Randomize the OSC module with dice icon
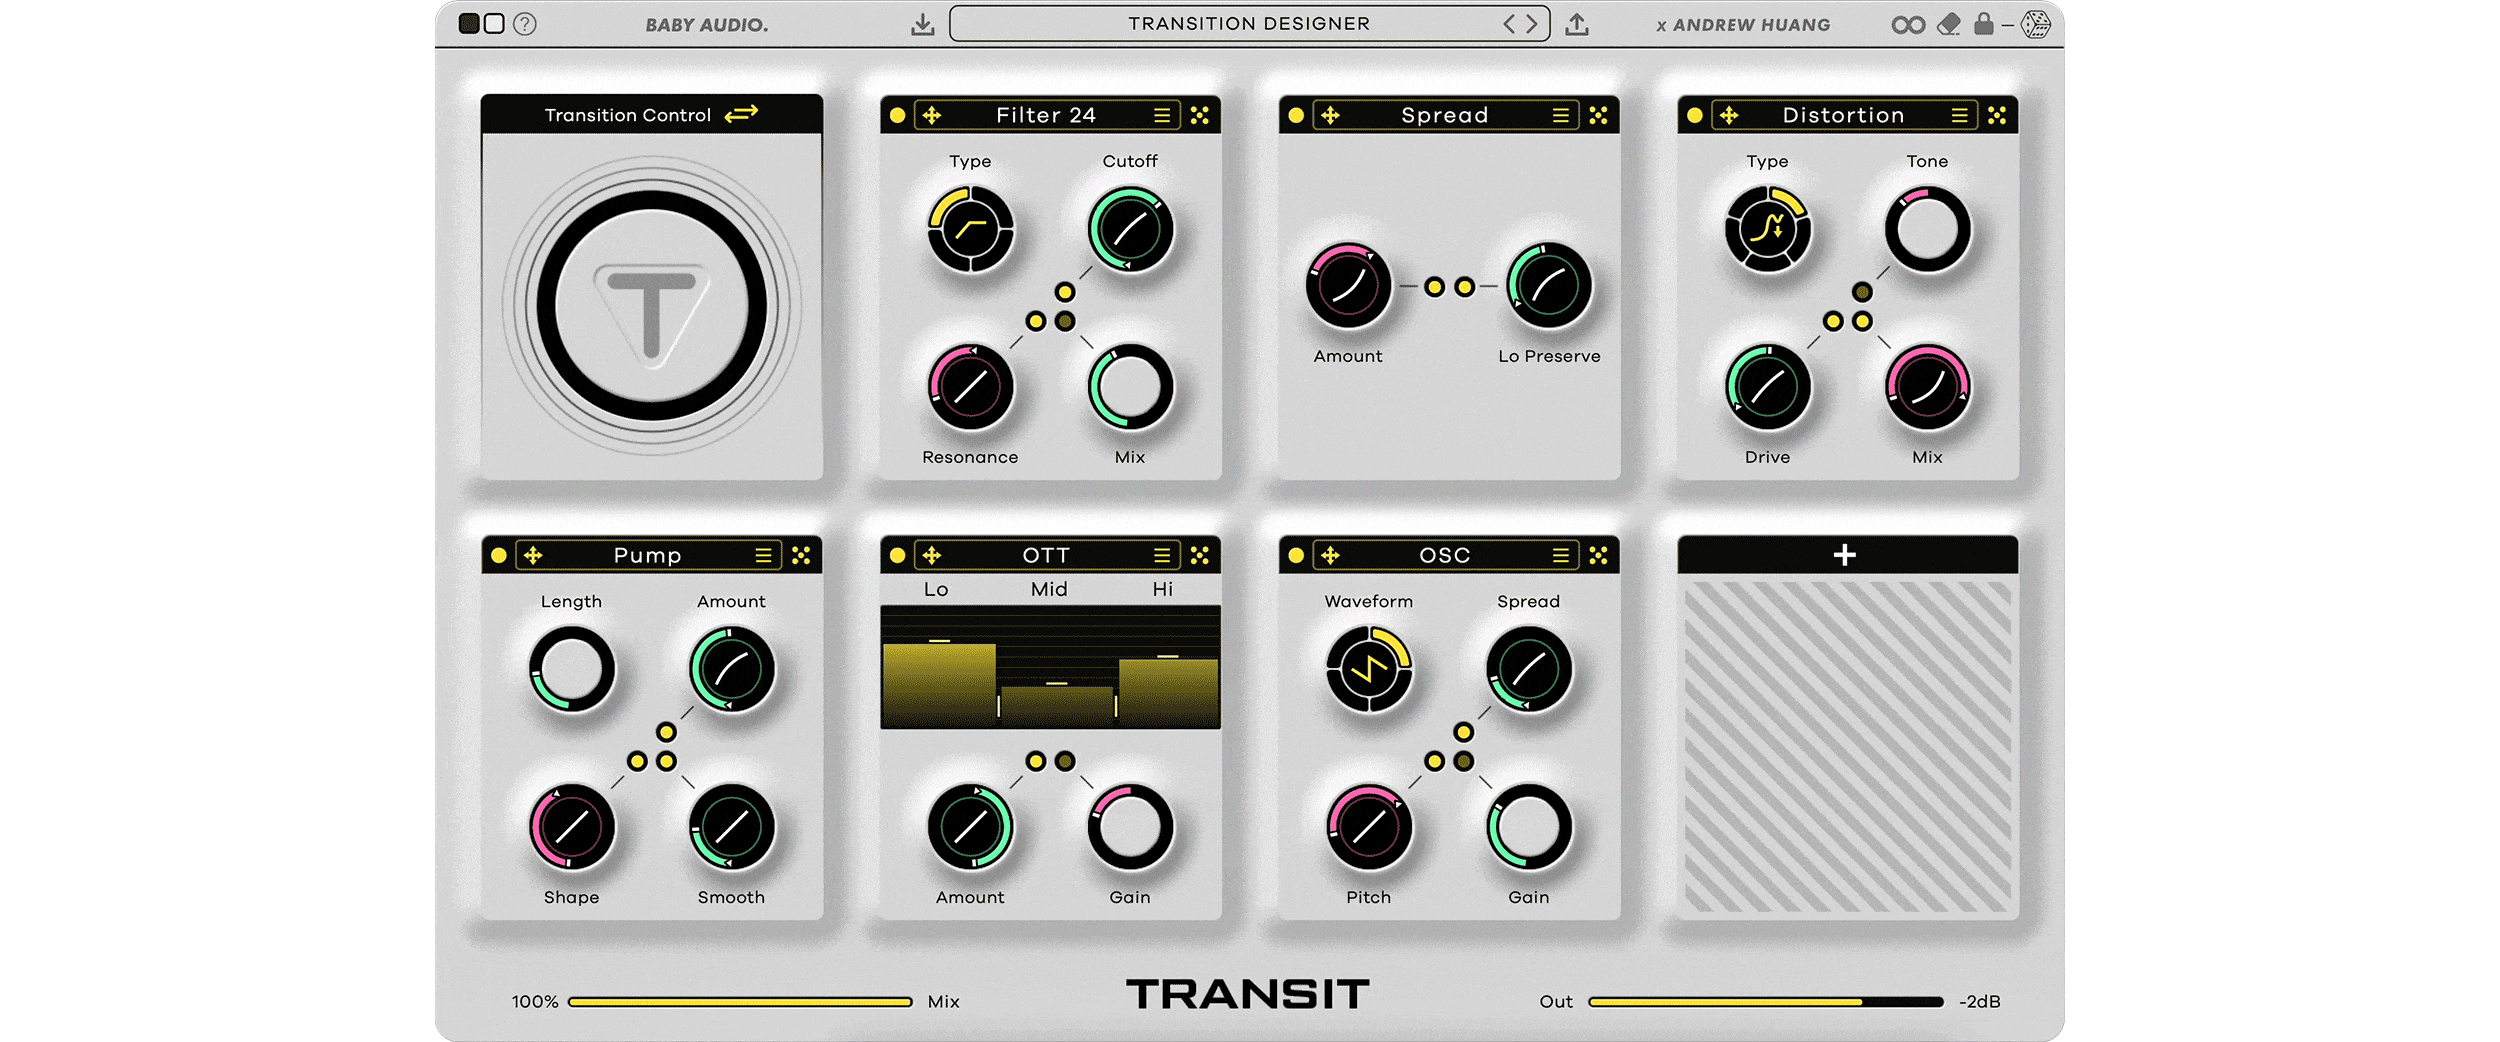 [1598, 556]
